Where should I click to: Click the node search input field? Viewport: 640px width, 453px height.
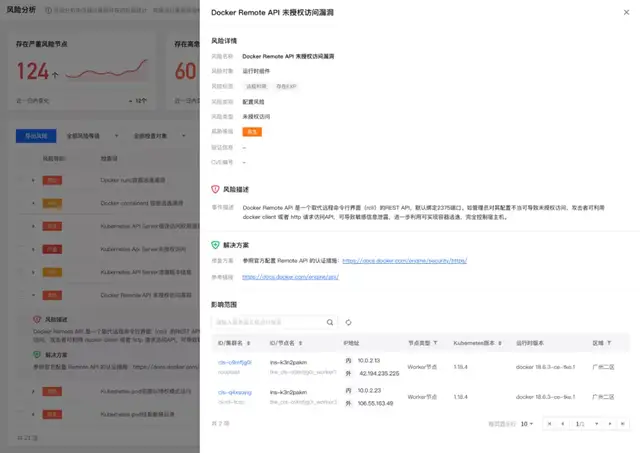click(x=270, y=322)
